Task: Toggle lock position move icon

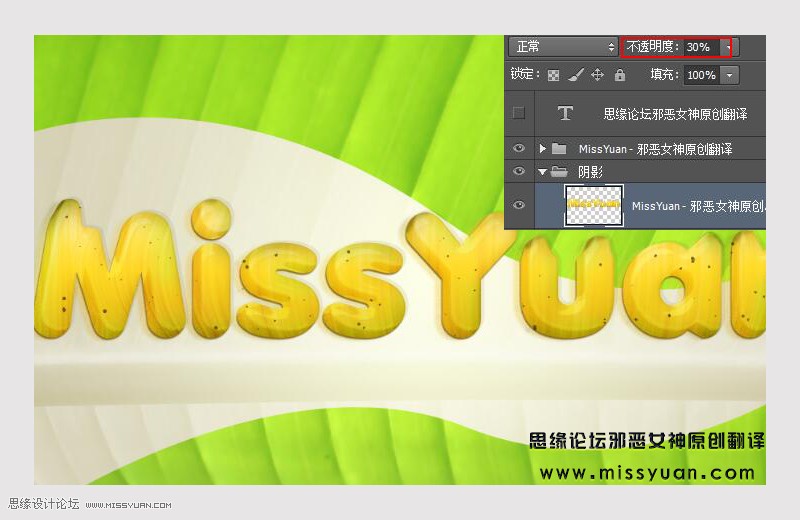Action: [x=597, y=75]
